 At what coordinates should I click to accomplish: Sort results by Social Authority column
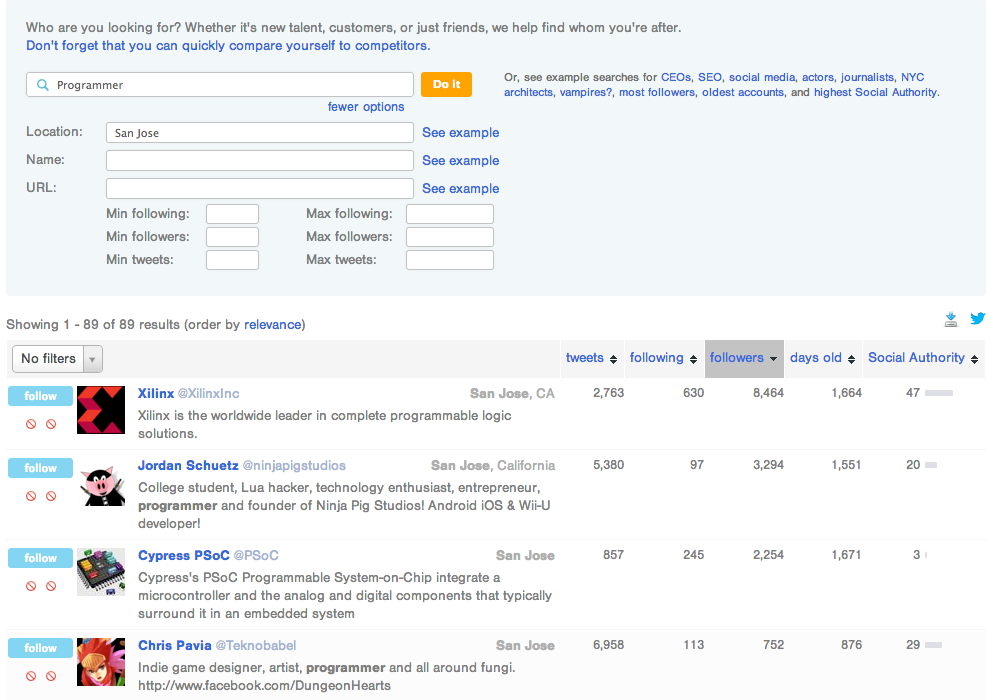coord(923,358)
